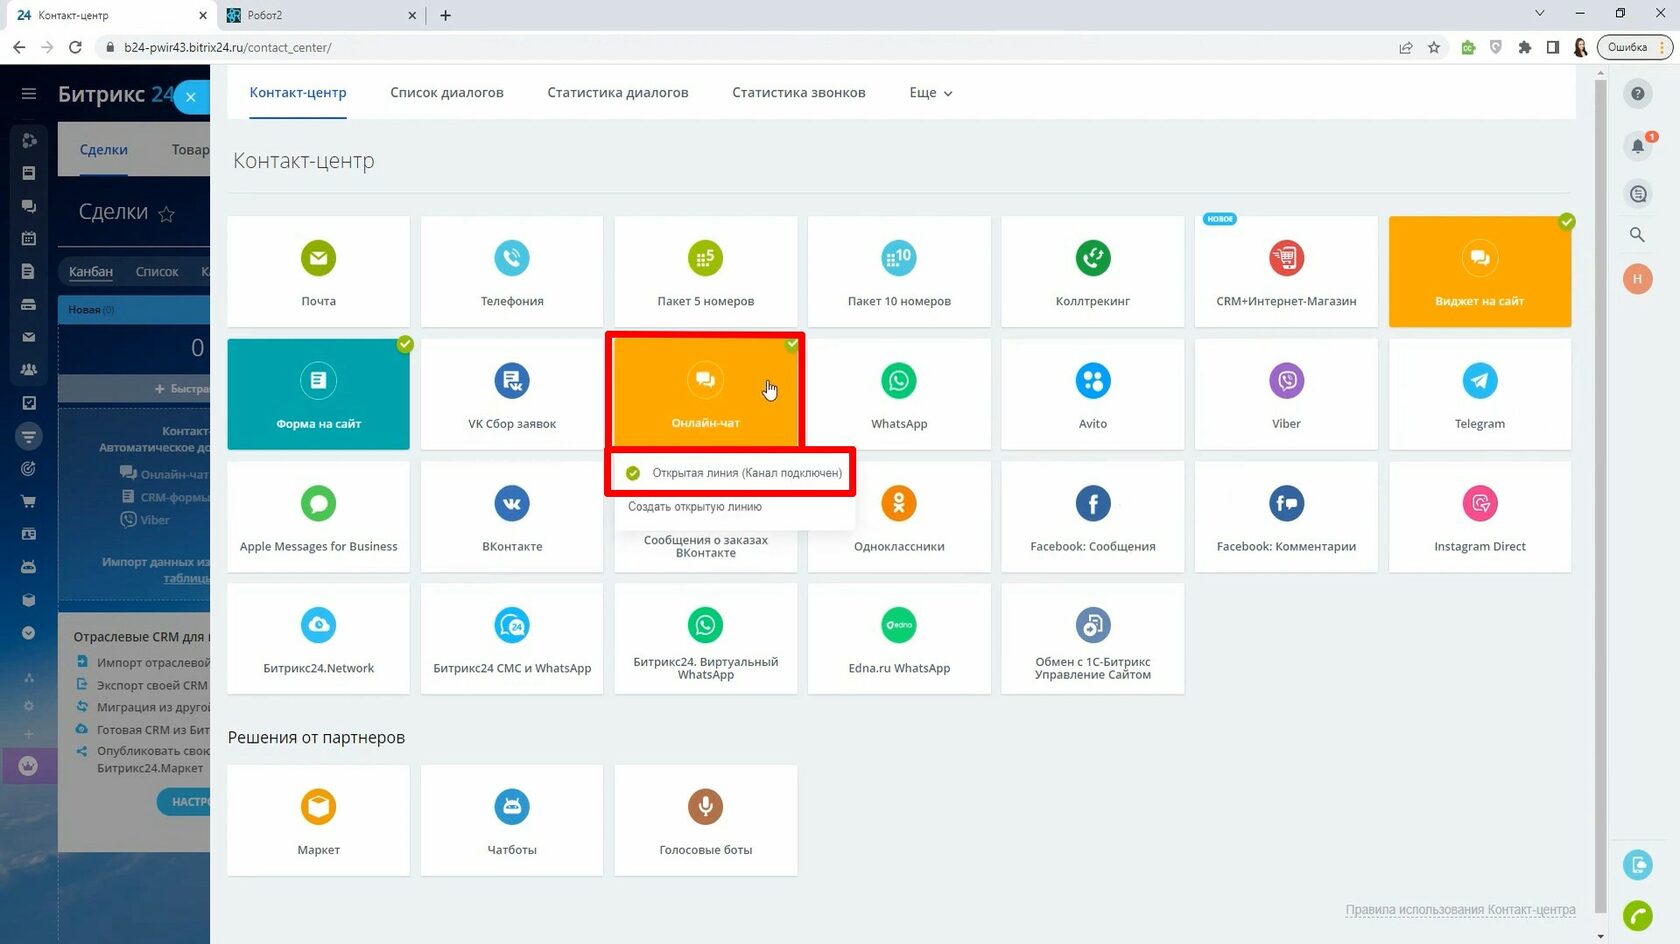Switch to Статистика звонков tab
The image size is (1680, 944).
799,93
